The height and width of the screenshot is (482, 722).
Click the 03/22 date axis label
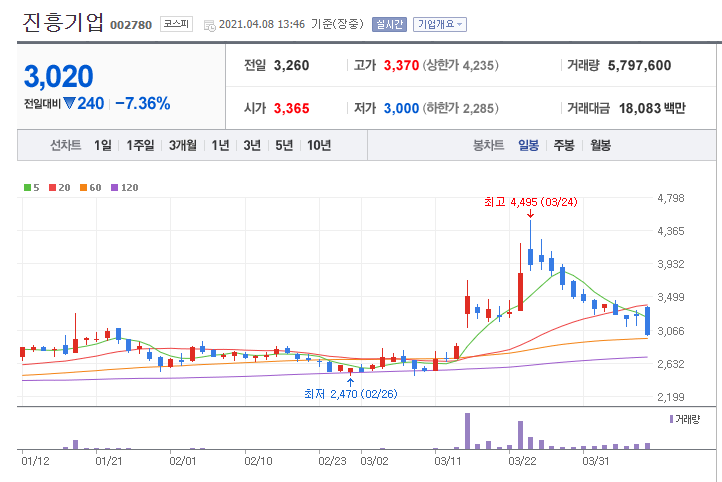click(x=522, y=461)
